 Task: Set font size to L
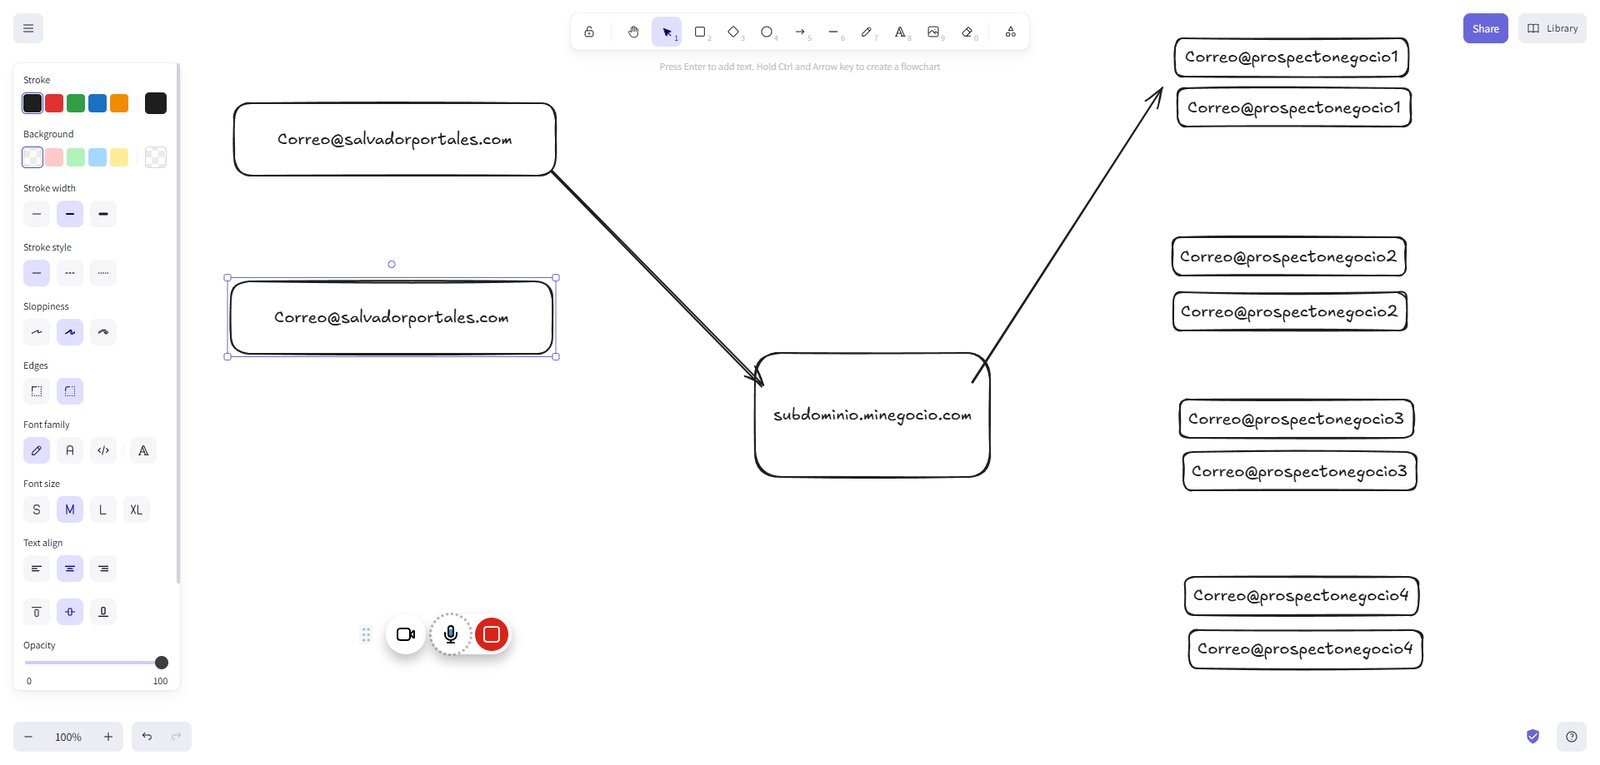[103, 510]
